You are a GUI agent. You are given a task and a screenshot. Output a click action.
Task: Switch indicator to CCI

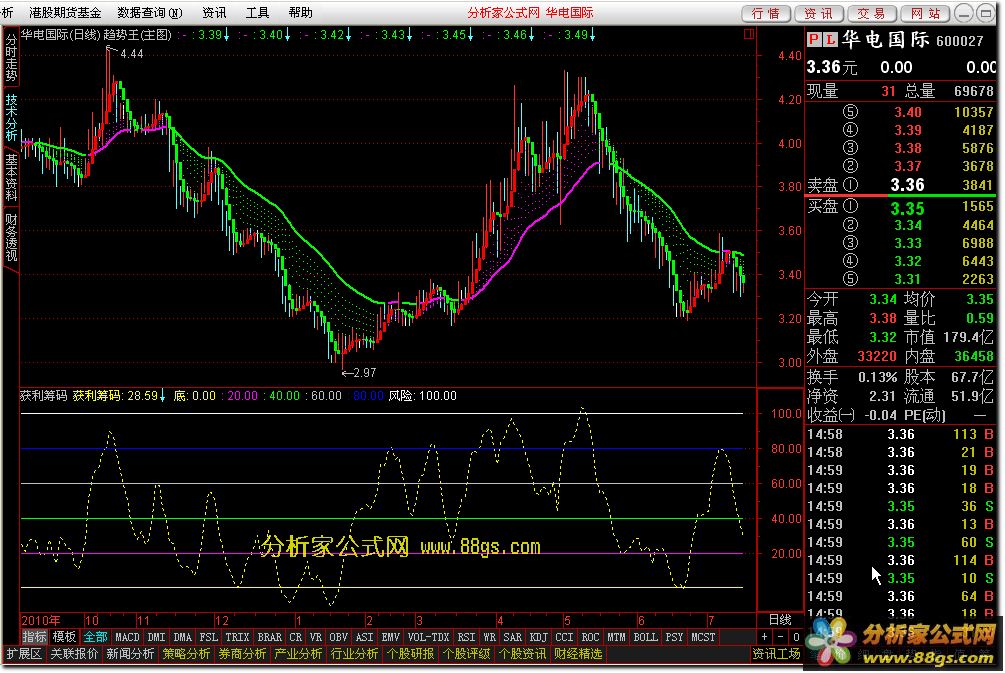click(564, 637)
